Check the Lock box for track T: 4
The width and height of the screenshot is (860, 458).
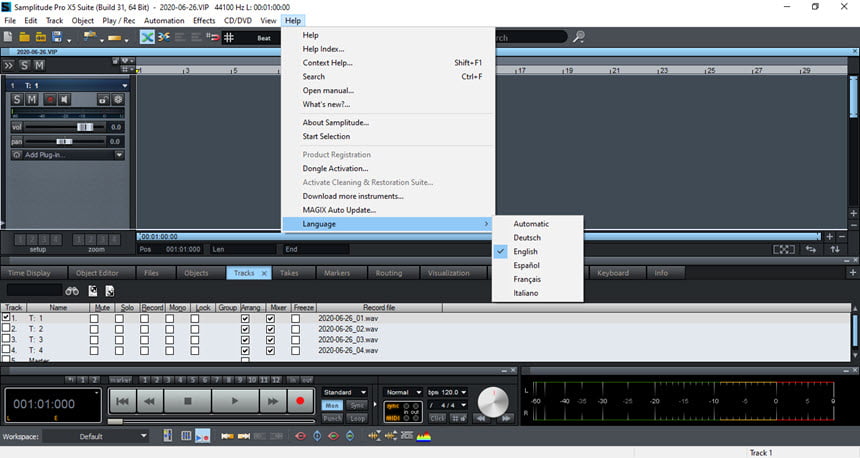tap(195, 350)
